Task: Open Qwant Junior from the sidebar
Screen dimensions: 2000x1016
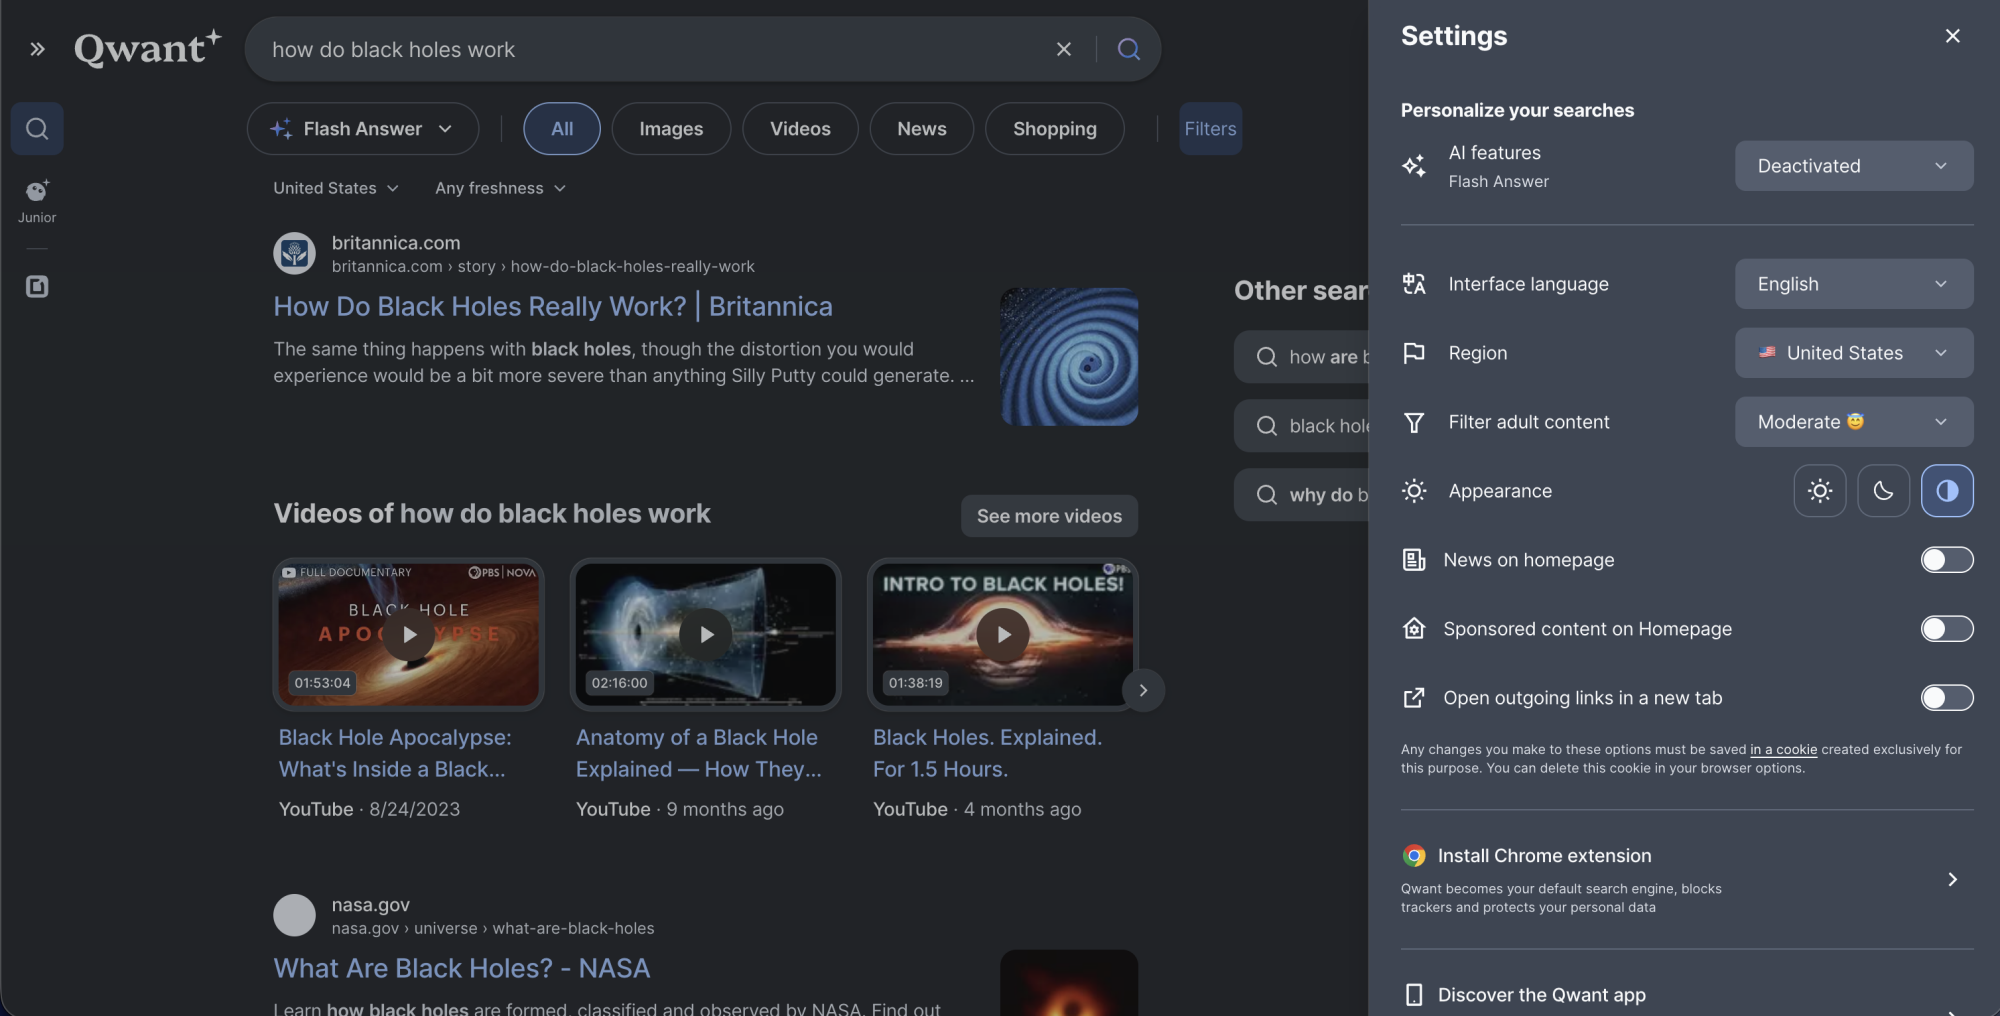Action: coord(37,201)
